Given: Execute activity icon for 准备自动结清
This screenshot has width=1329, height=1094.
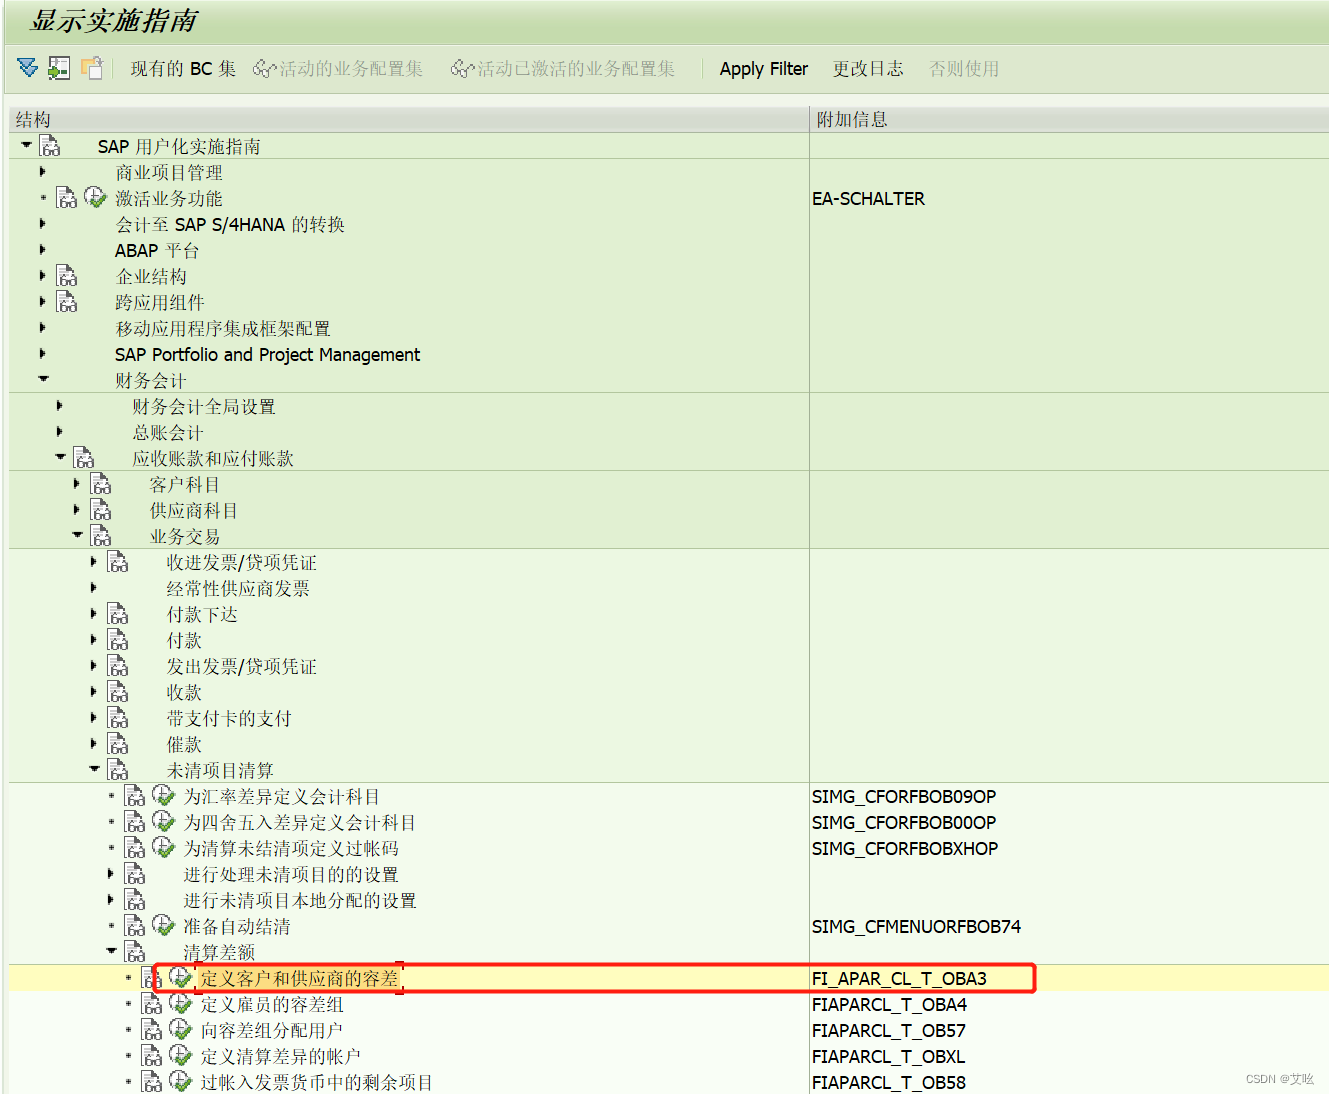Looking at the screenshot, I should point(163,925).
